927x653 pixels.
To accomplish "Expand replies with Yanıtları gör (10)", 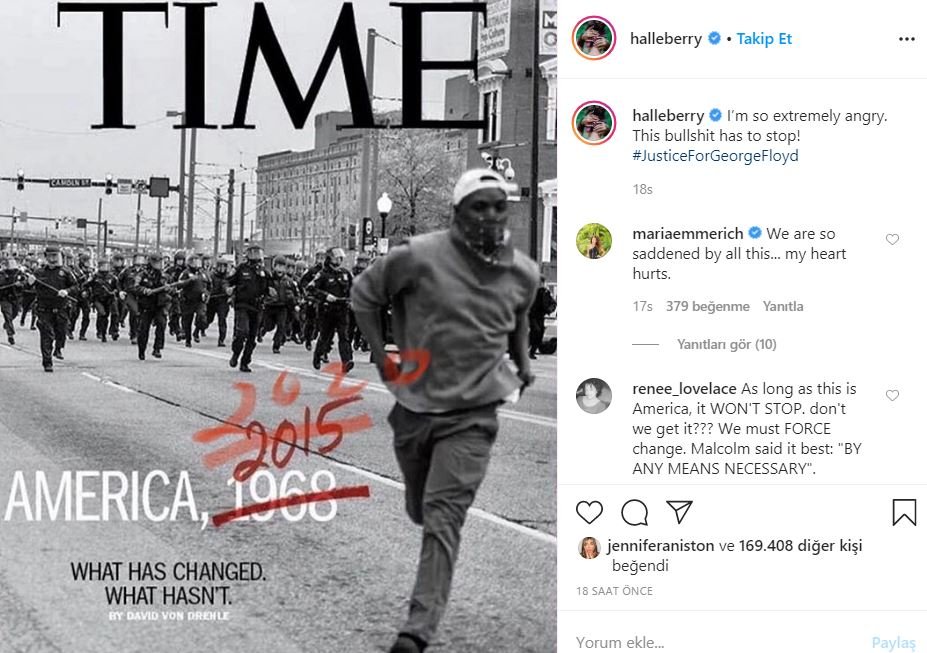I will click(x=727, y=344).
